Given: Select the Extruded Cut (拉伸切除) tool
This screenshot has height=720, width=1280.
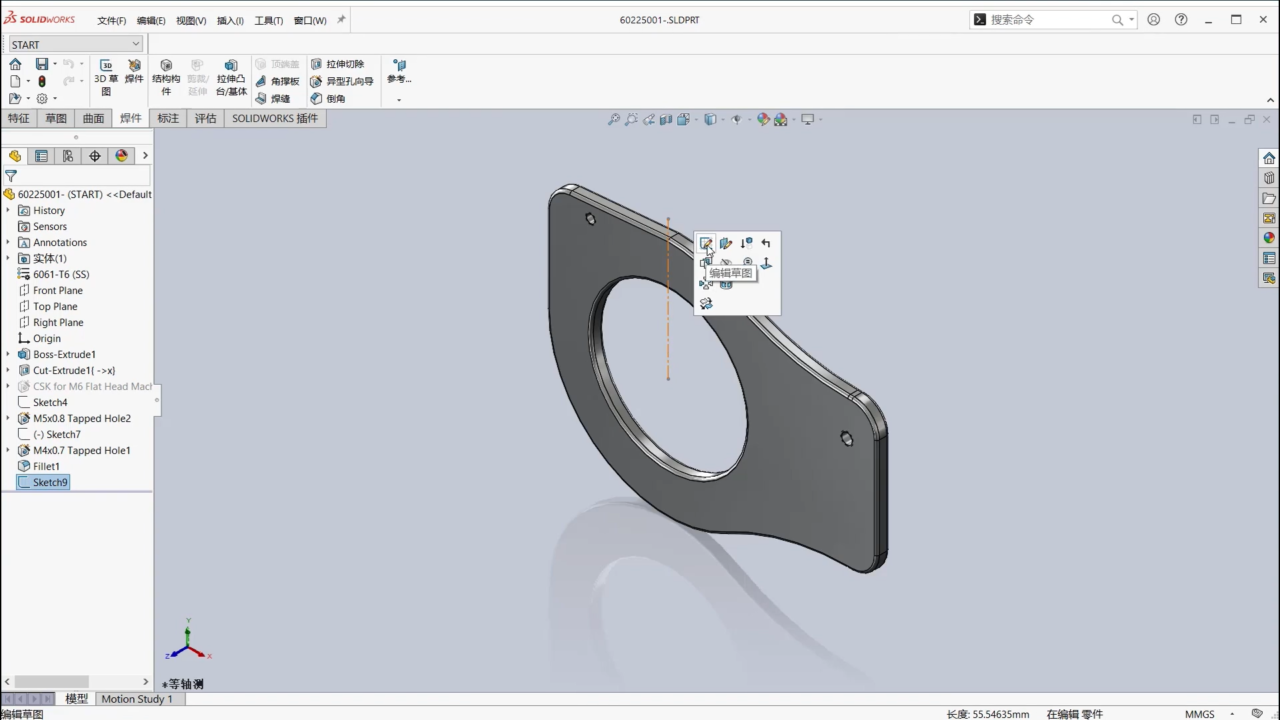Looking at the screenshot, I should tap(338, 64).
